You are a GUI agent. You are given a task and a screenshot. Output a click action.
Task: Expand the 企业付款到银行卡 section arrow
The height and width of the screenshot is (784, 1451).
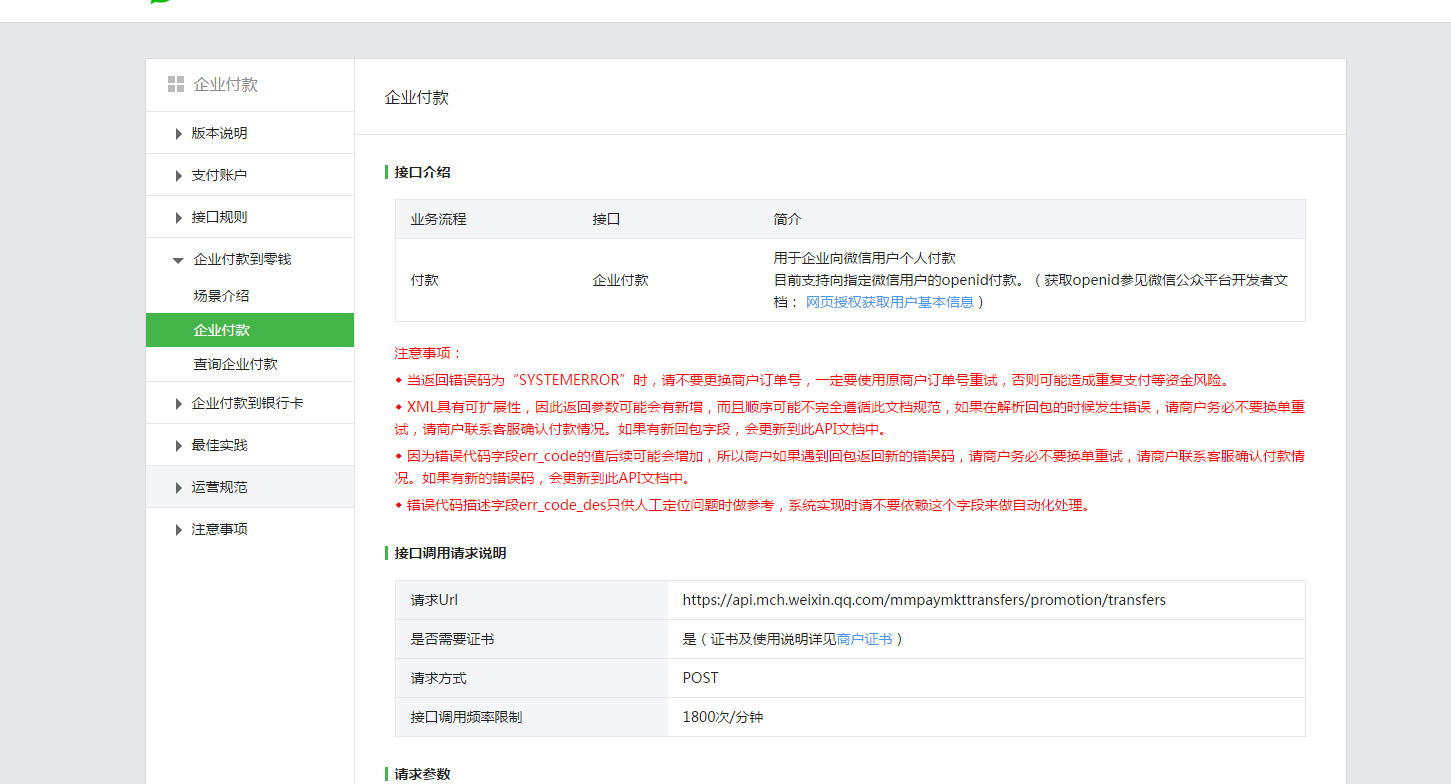(178, 403)
